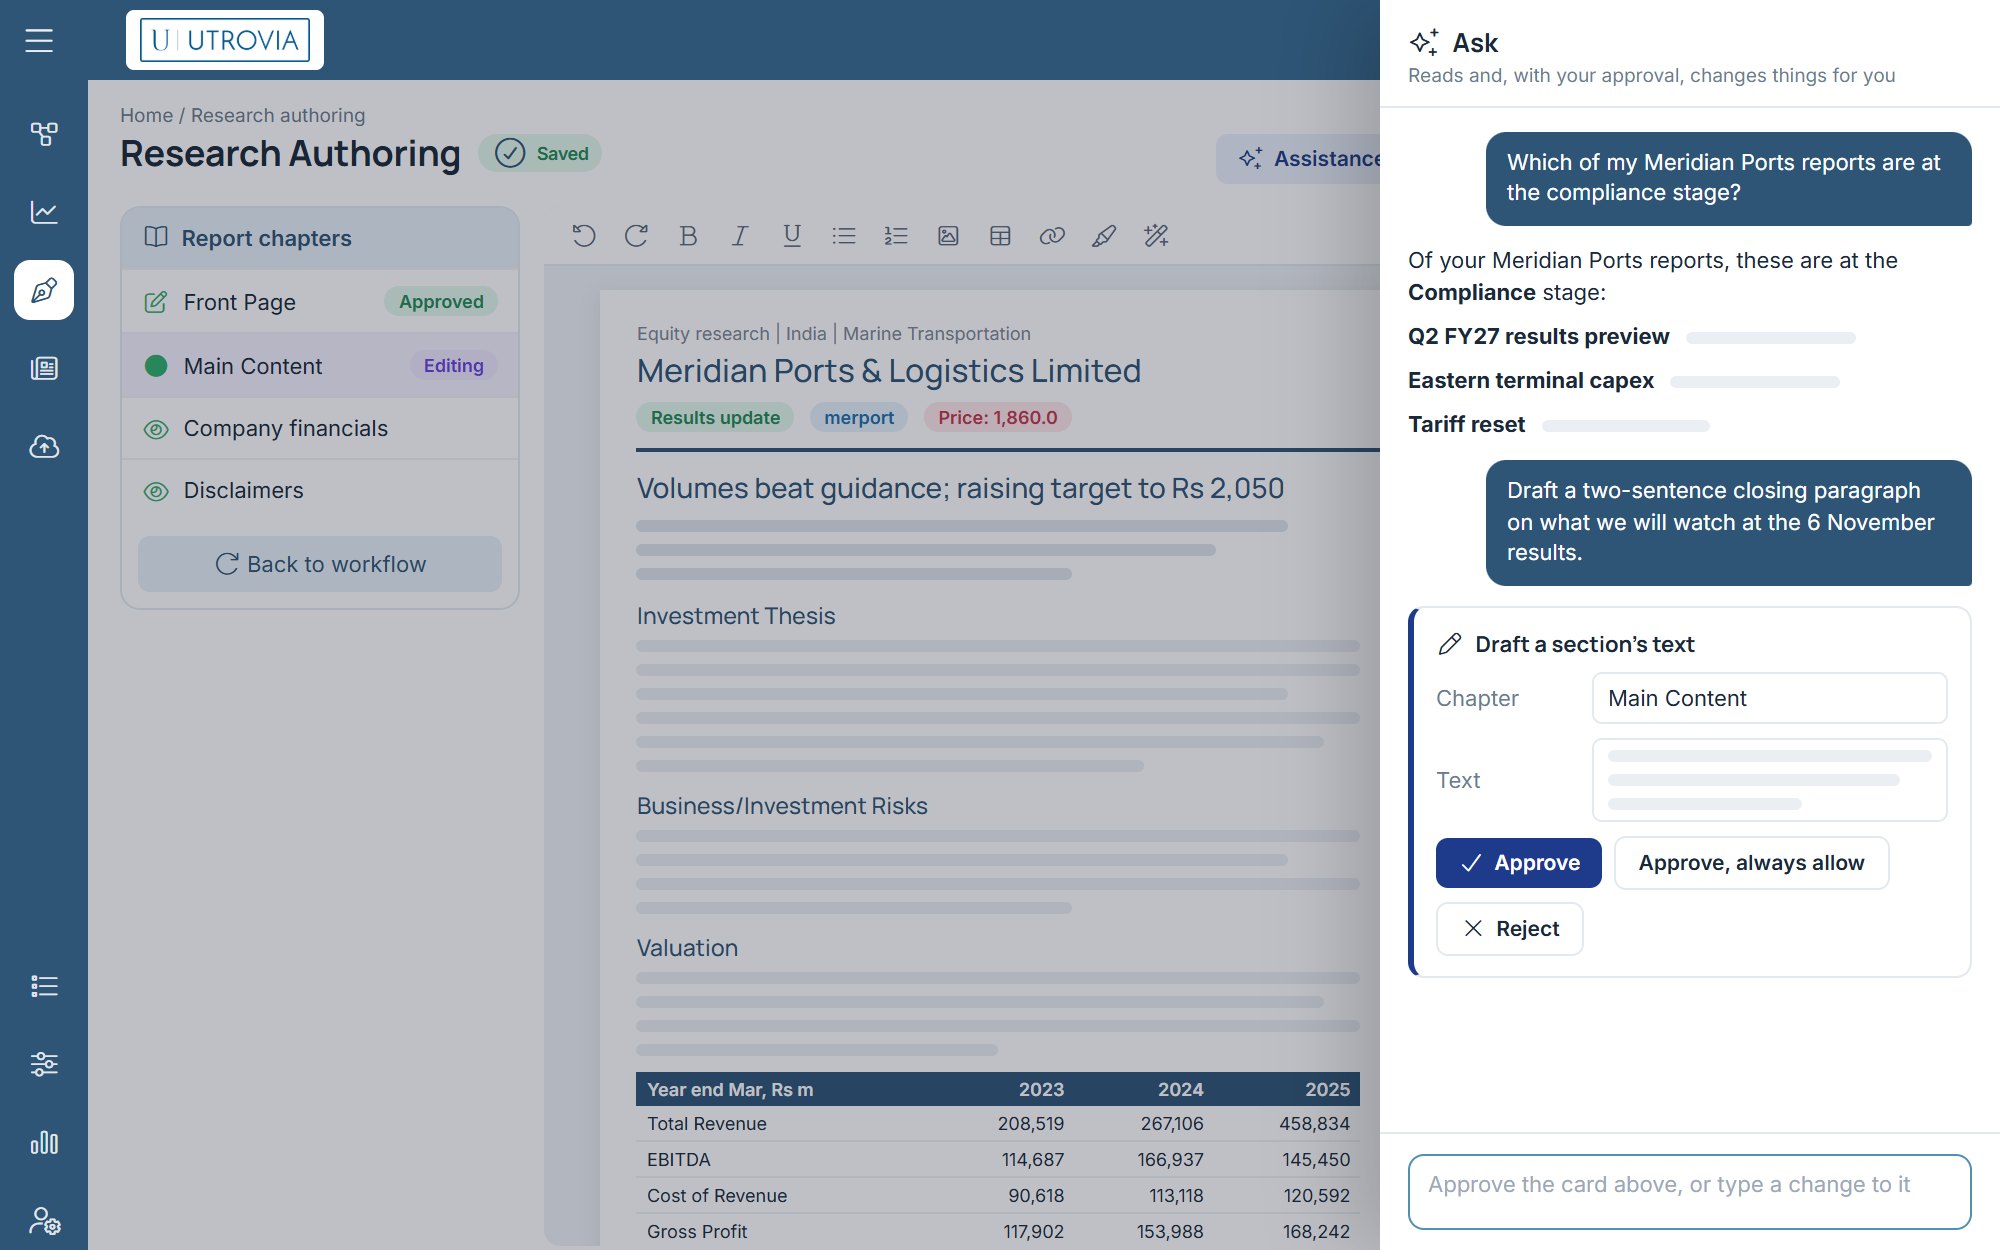The image size is (2000, 1250).
Task: Insert a table using the table icon
Action: click(x=1000, y=236)
